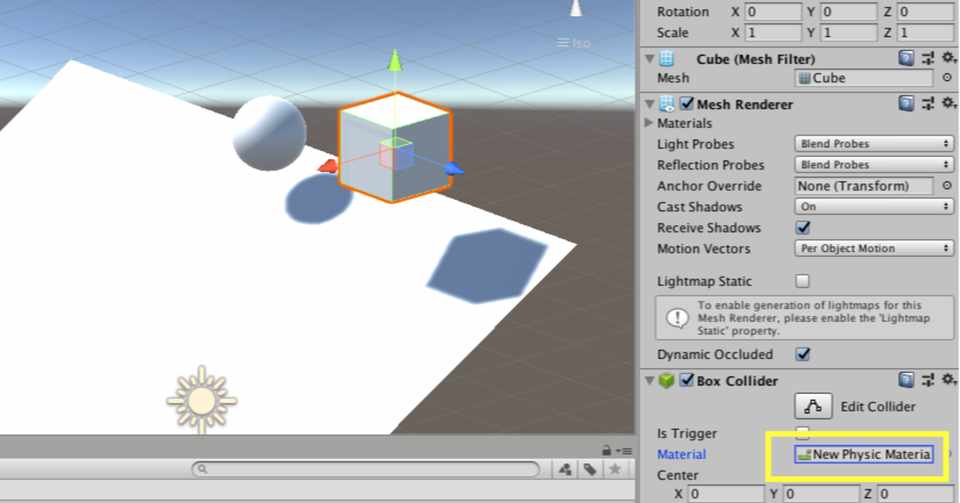
Task: Collapse the Mesh Renderer component
Action: (650, 104)
